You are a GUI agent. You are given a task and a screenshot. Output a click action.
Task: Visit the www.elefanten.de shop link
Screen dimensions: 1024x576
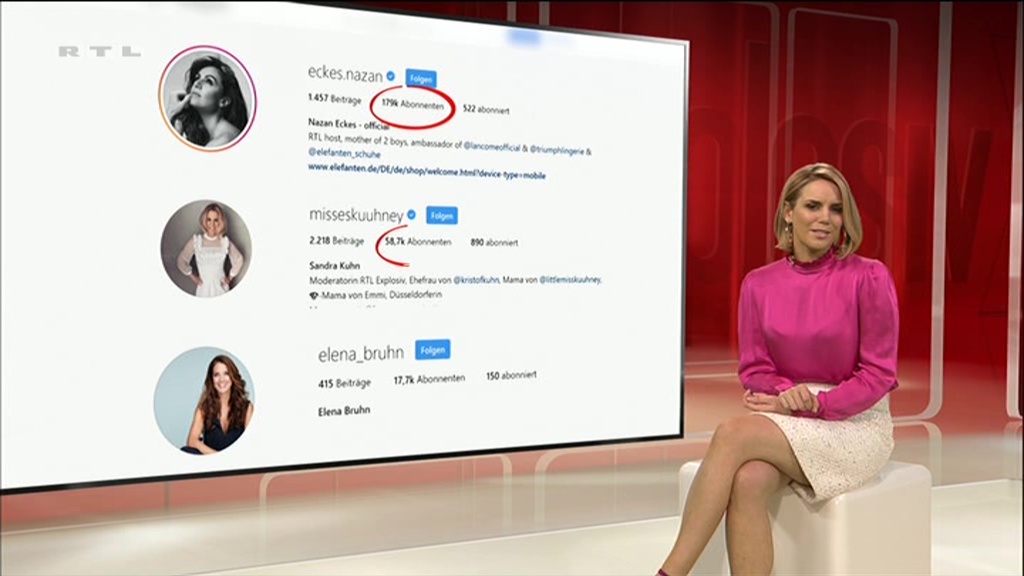click(426, 172)
